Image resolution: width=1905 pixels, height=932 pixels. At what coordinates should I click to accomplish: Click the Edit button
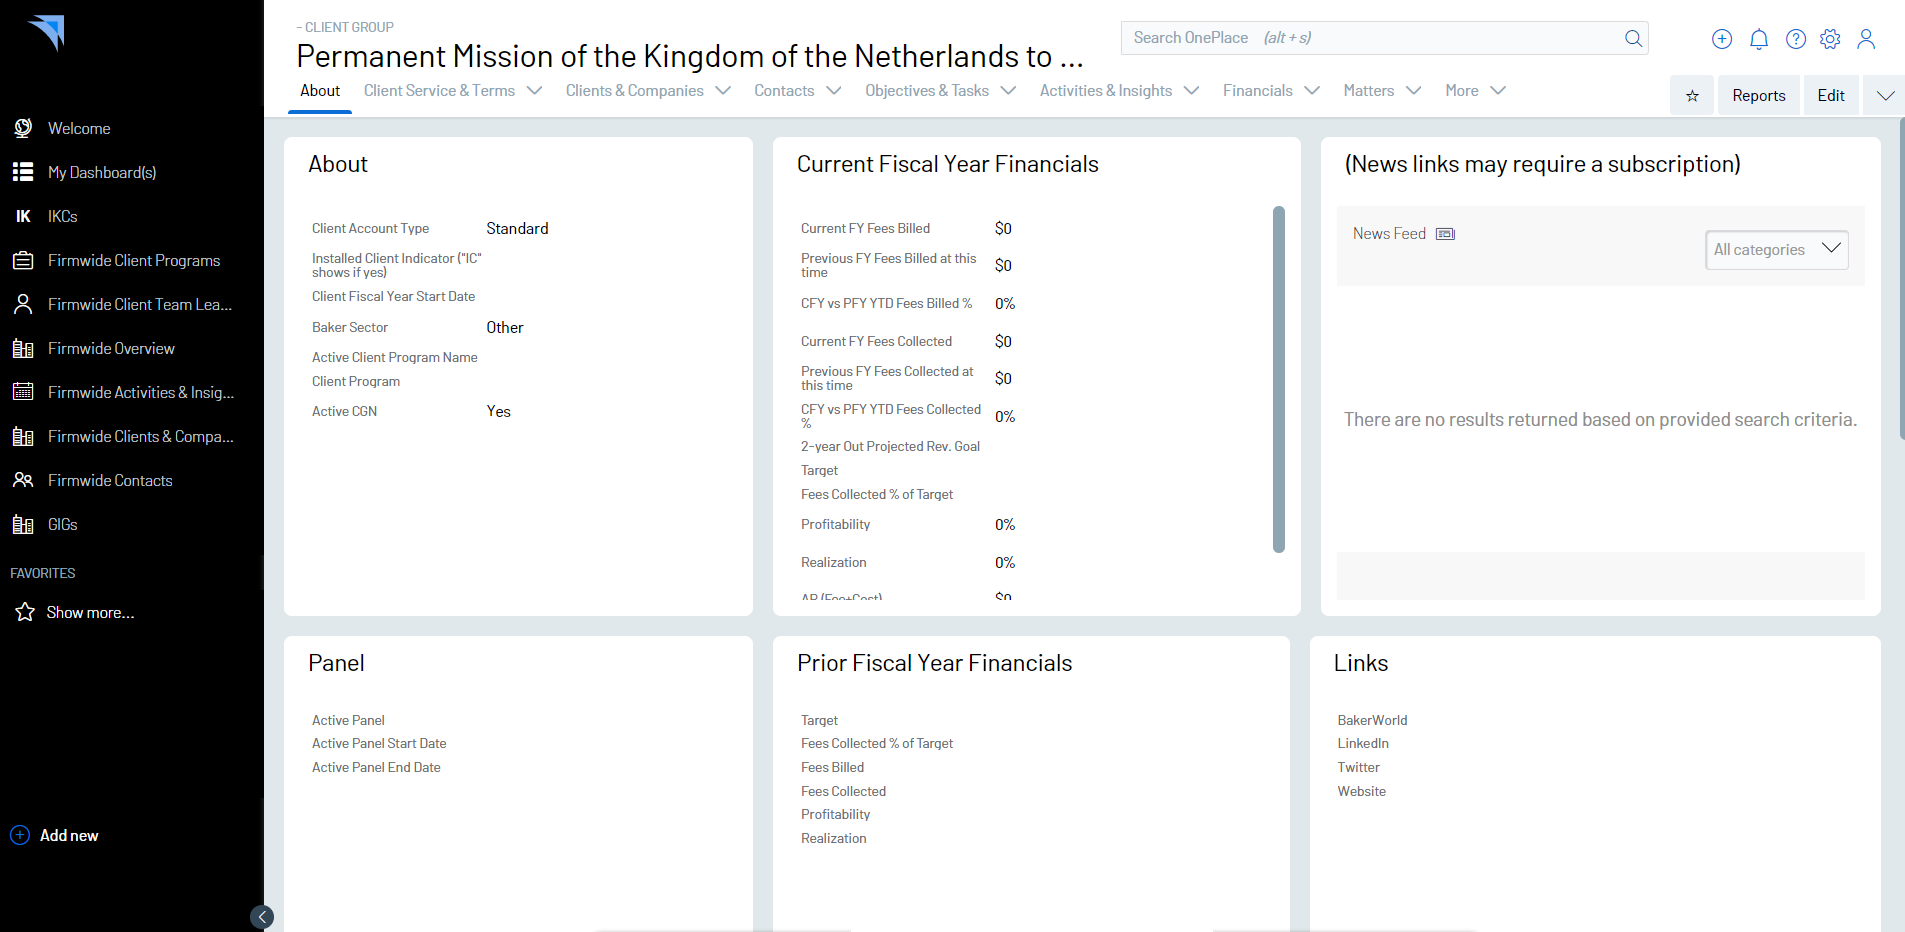point(1830,96)
